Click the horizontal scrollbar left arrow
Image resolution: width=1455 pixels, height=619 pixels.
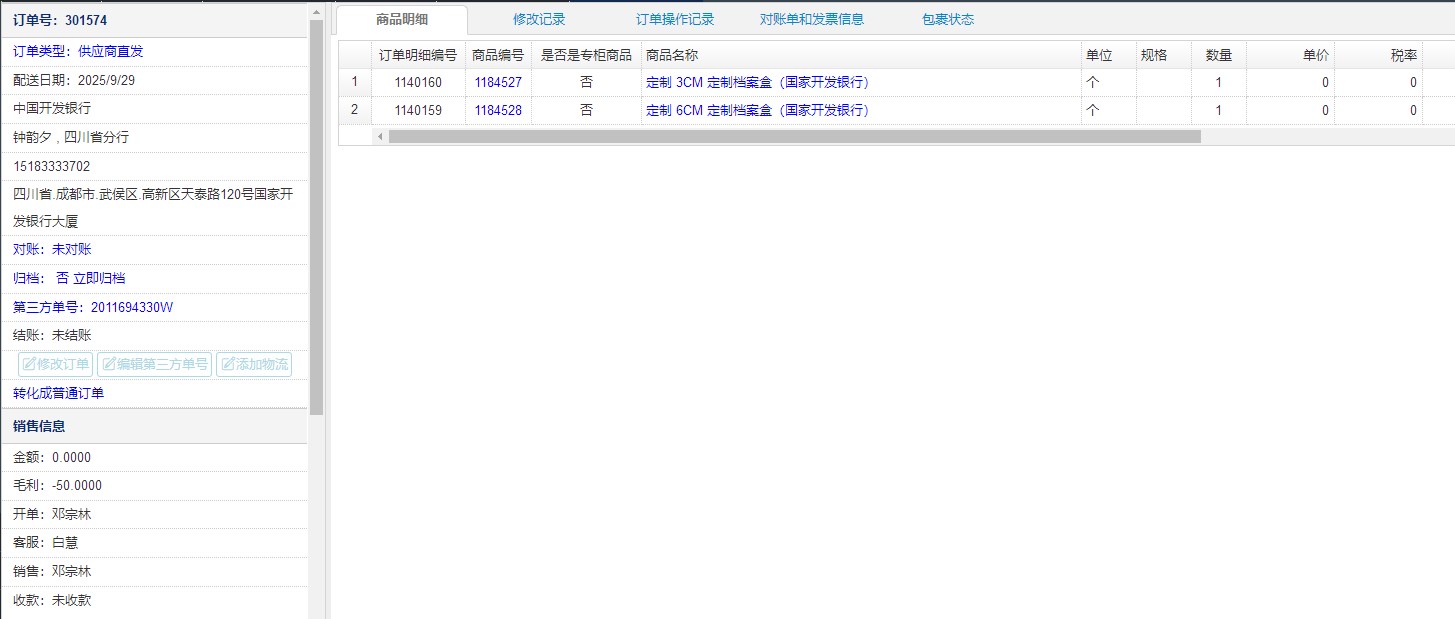click(x=380, y=136)
